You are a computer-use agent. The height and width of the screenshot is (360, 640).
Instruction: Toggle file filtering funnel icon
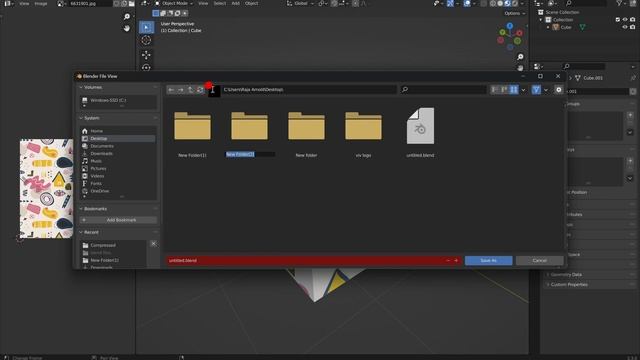click(x=536, y=90)
